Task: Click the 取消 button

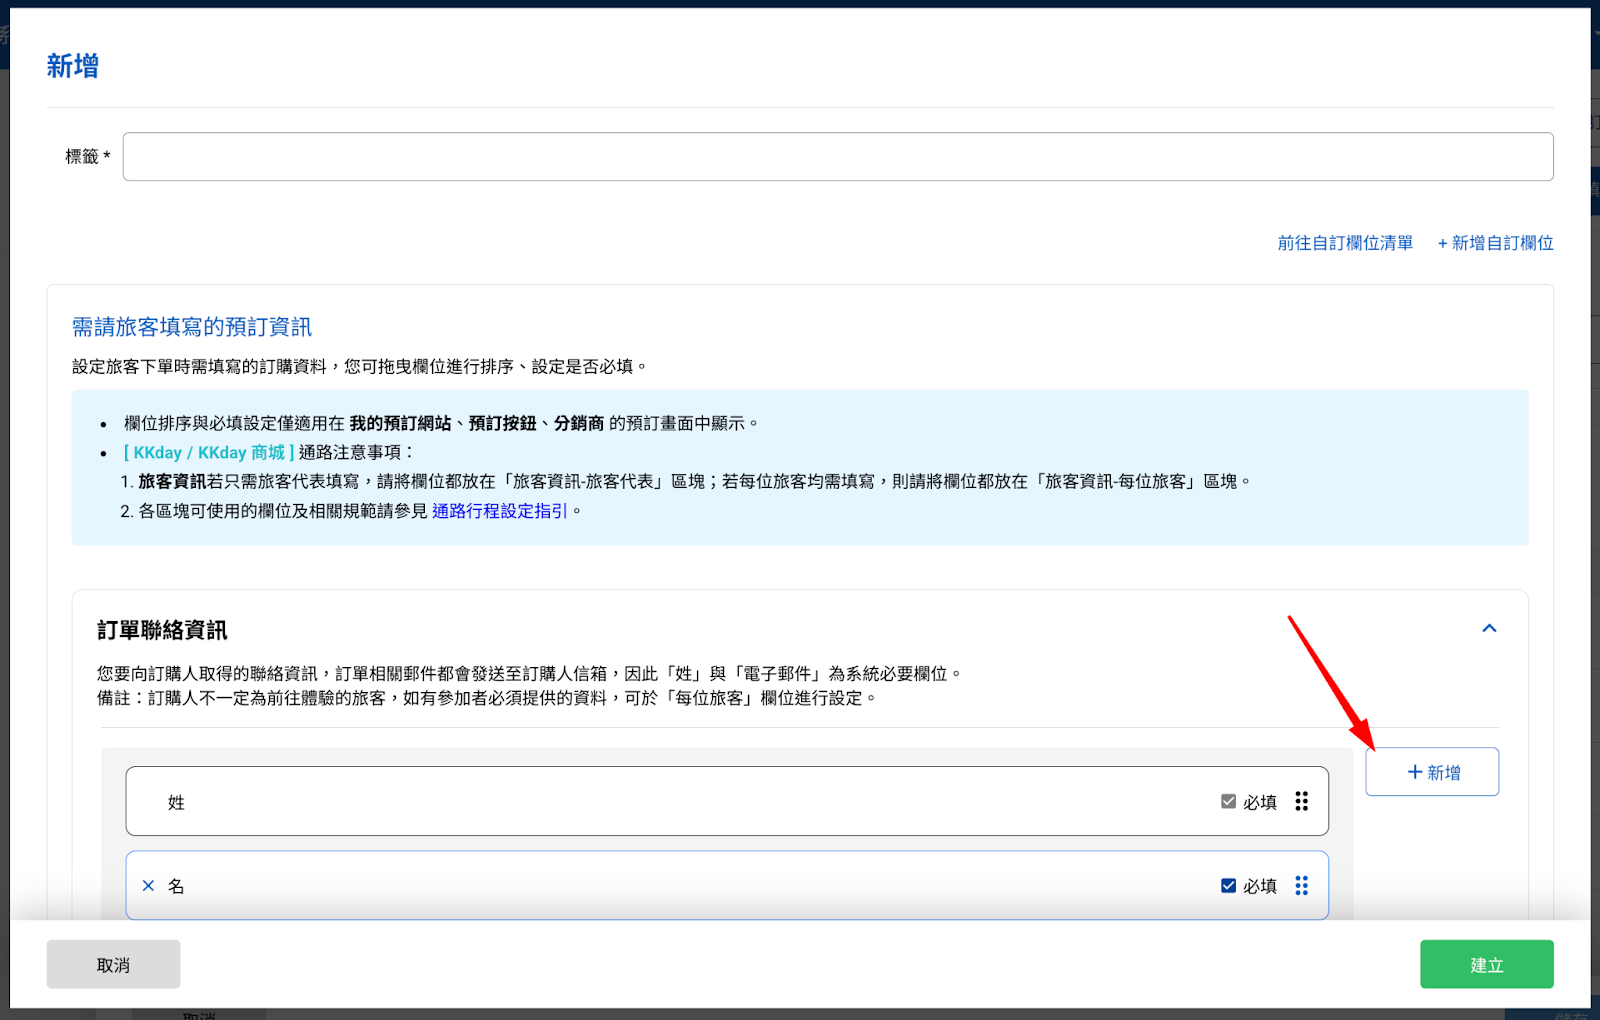Action: click(x=113, y=964)
